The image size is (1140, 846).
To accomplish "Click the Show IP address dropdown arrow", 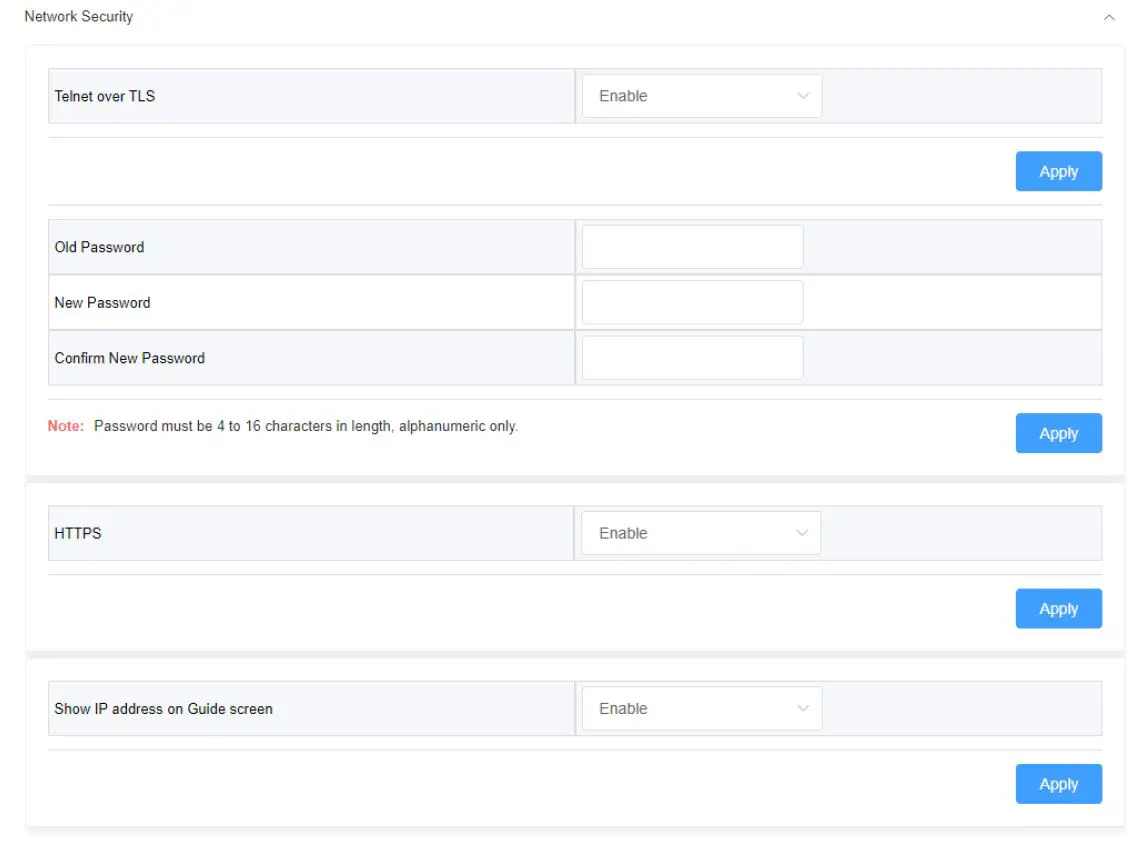I will click(x=802, y=708).
